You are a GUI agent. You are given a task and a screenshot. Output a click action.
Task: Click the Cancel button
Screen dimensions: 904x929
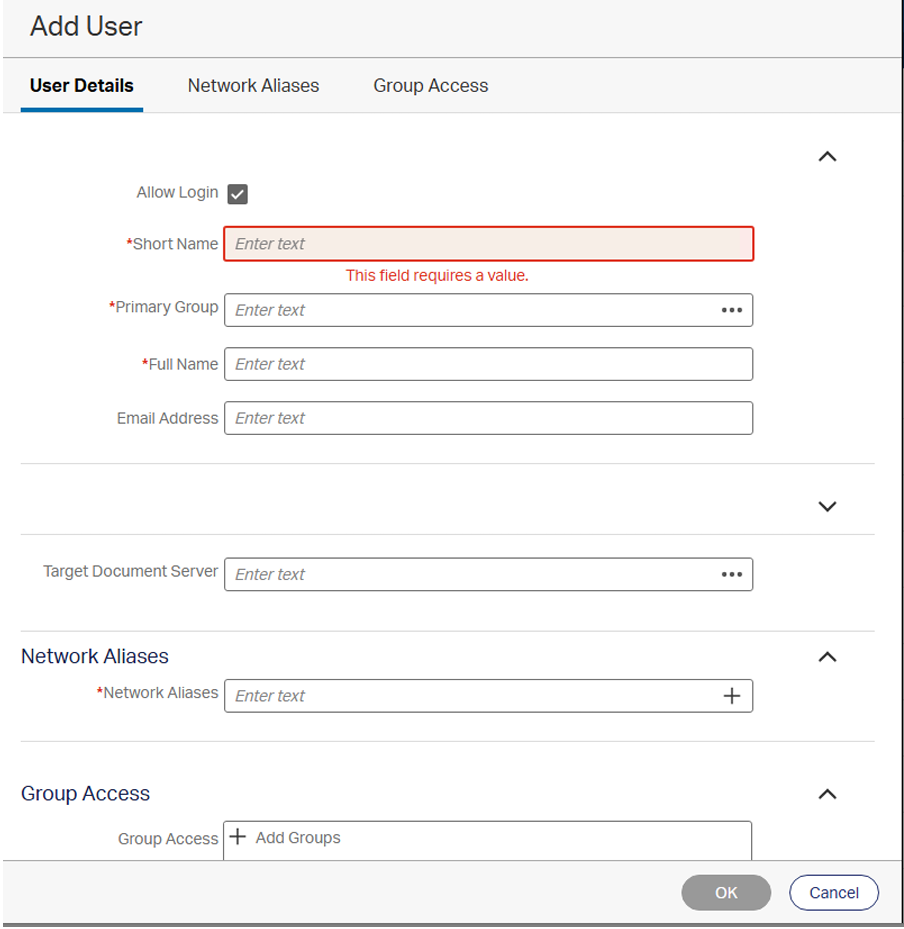[x=834, y=892]
